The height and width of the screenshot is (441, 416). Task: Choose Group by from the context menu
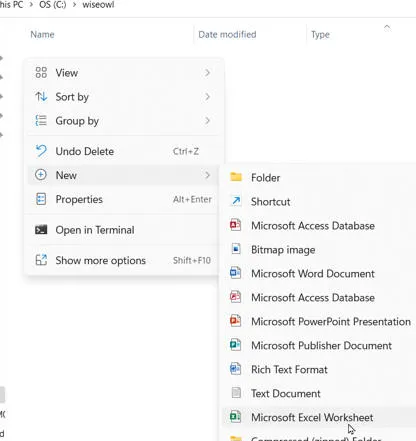[123, 121]
